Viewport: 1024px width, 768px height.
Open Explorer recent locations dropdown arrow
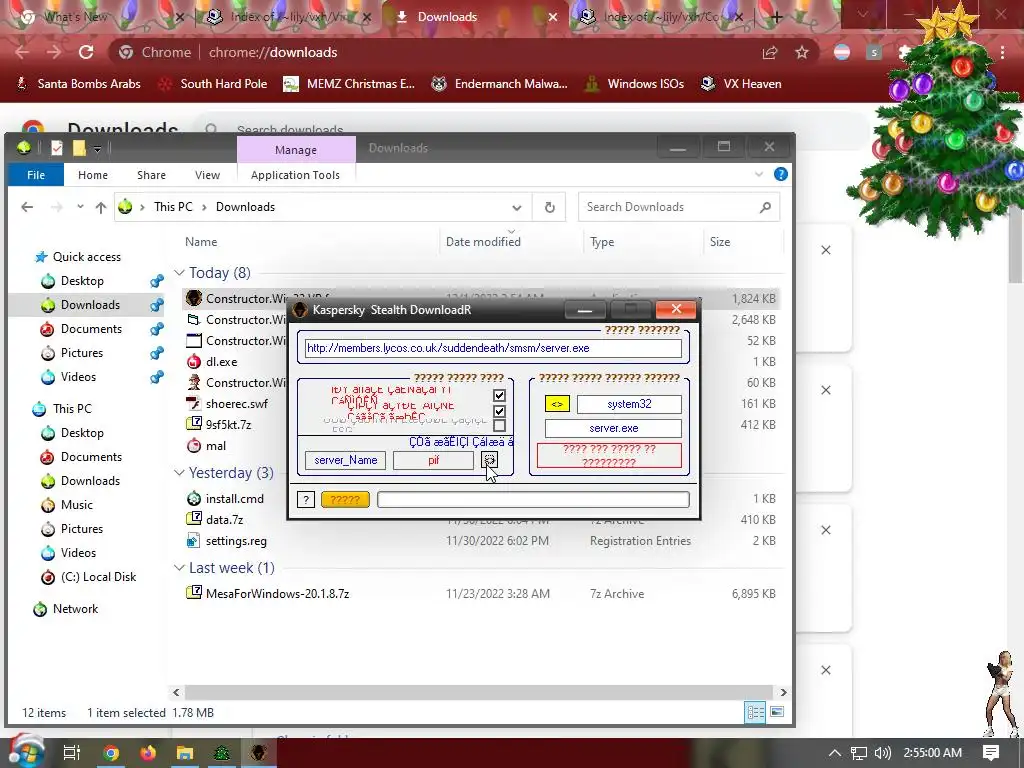coord(80,206)
